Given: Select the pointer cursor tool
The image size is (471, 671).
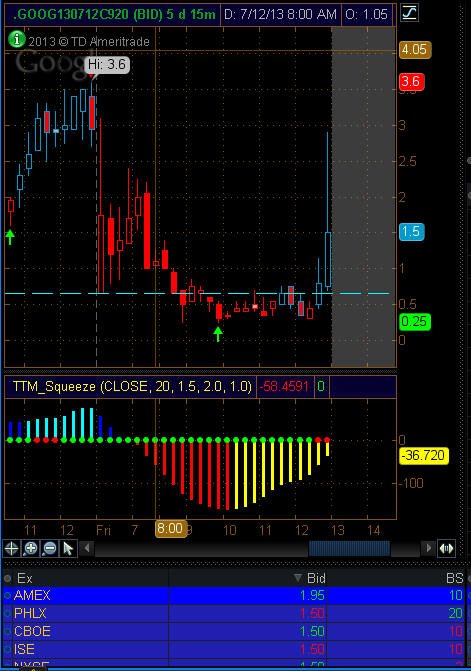Looking at the screenshot, I should point(68,548).
